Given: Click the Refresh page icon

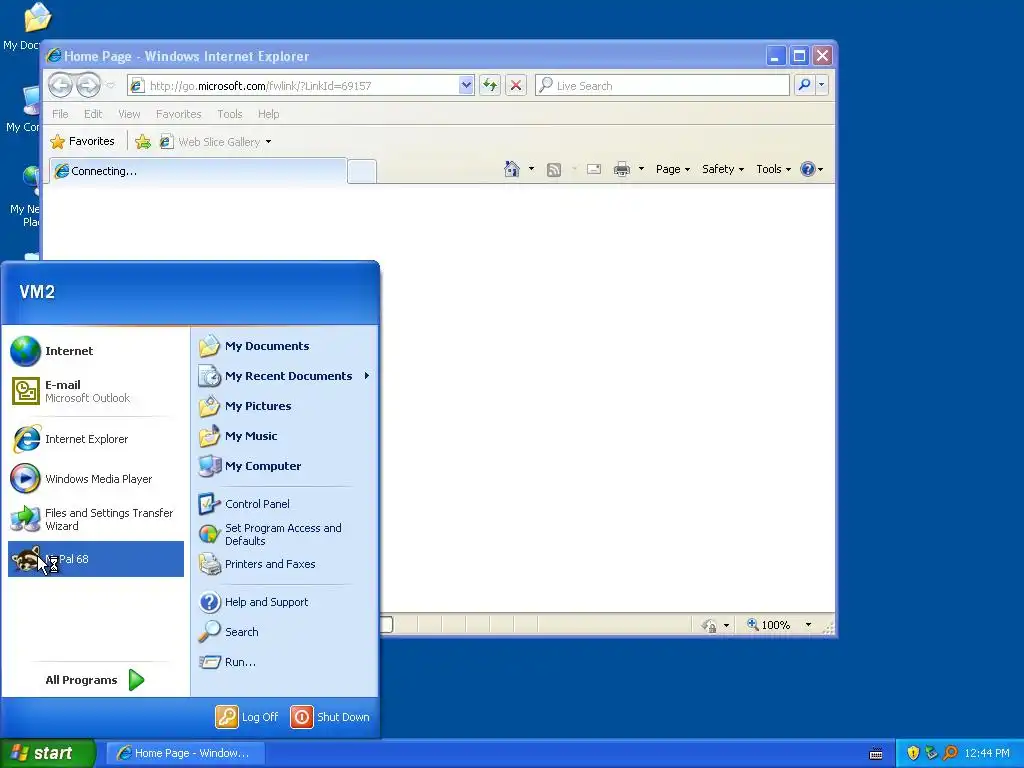Looking at the screenshot, I should [x=490, y=85].
